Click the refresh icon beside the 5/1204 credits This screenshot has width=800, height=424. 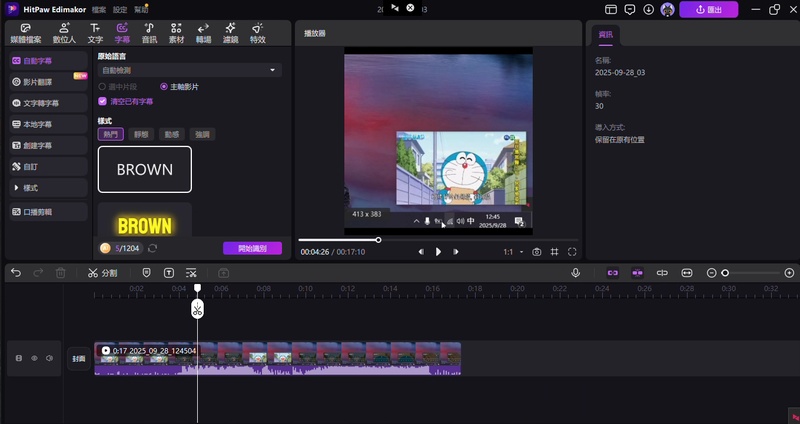pyautogui.click(x=153, y=248)
